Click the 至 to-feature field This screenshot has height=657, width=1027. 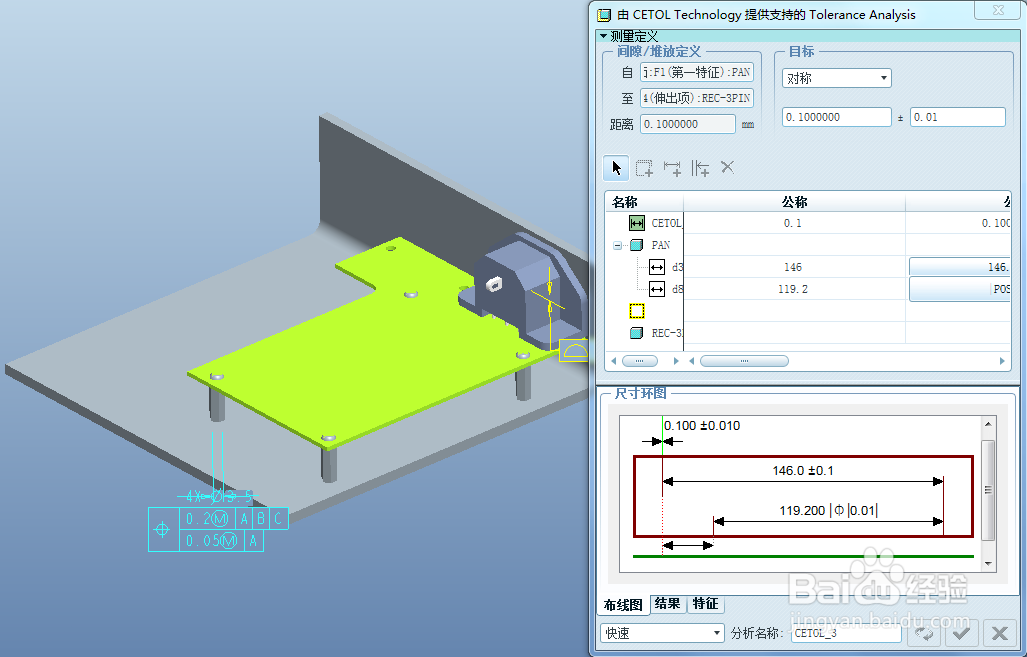[697, 98]
